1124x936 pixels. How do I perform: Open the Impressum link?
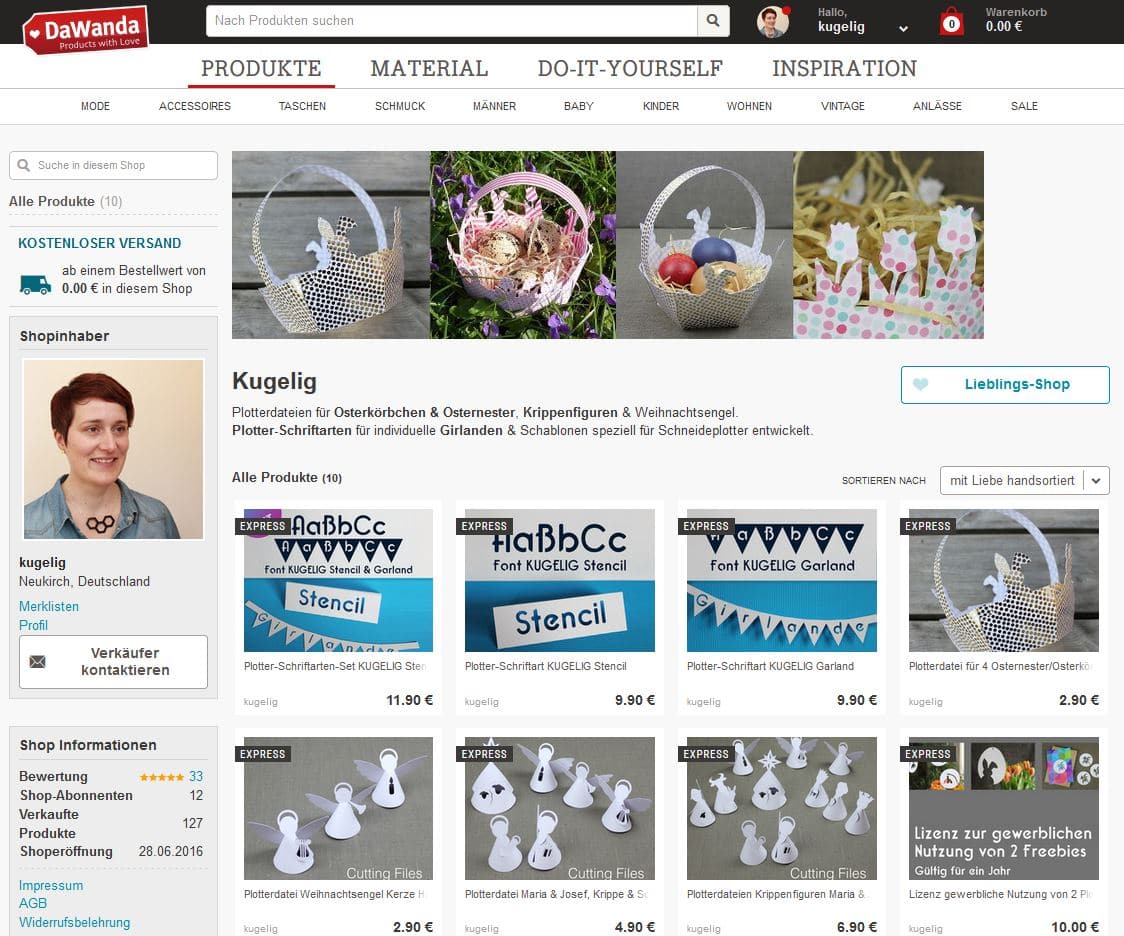point(51,885)
